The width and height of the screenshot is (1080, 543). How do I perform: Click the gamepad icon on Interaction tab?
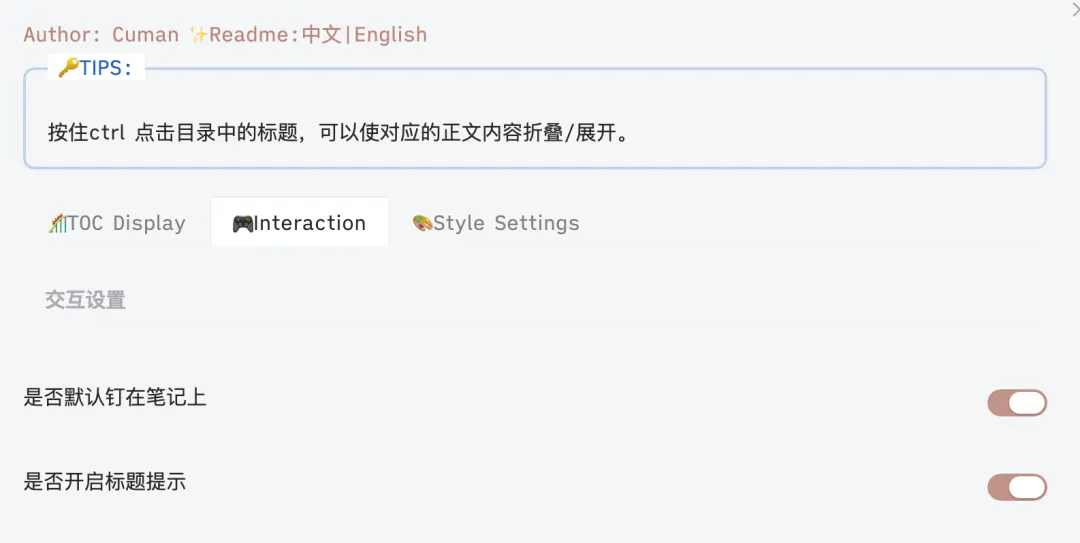point(242,223)
